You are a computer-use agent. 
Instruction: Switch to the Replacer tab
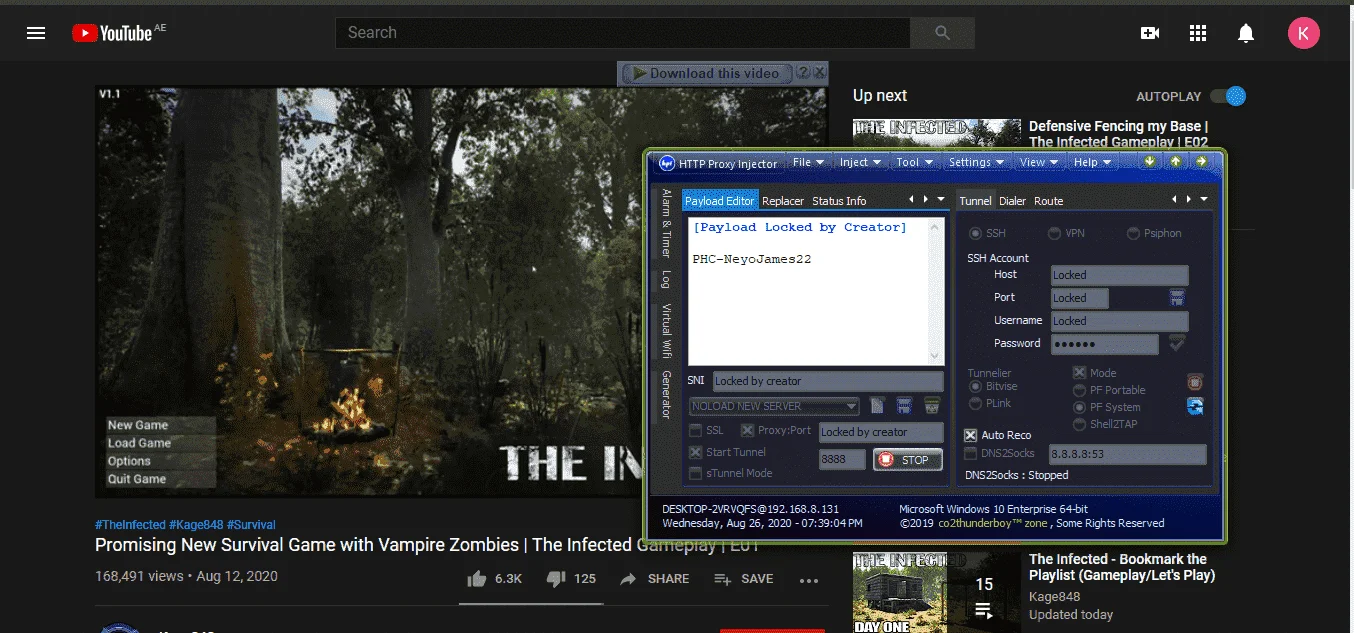[x=783, y=201]
